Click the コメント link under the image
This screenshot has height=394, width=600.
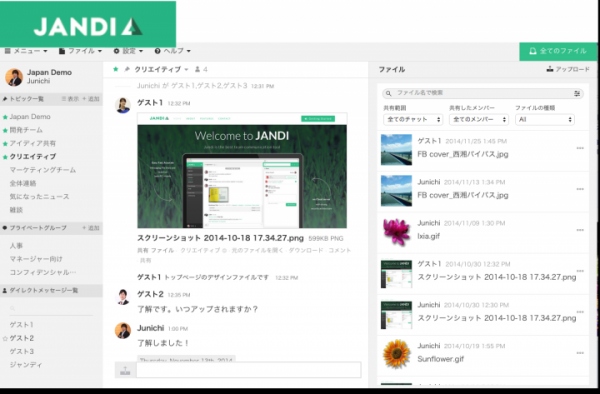coord(339,250)
